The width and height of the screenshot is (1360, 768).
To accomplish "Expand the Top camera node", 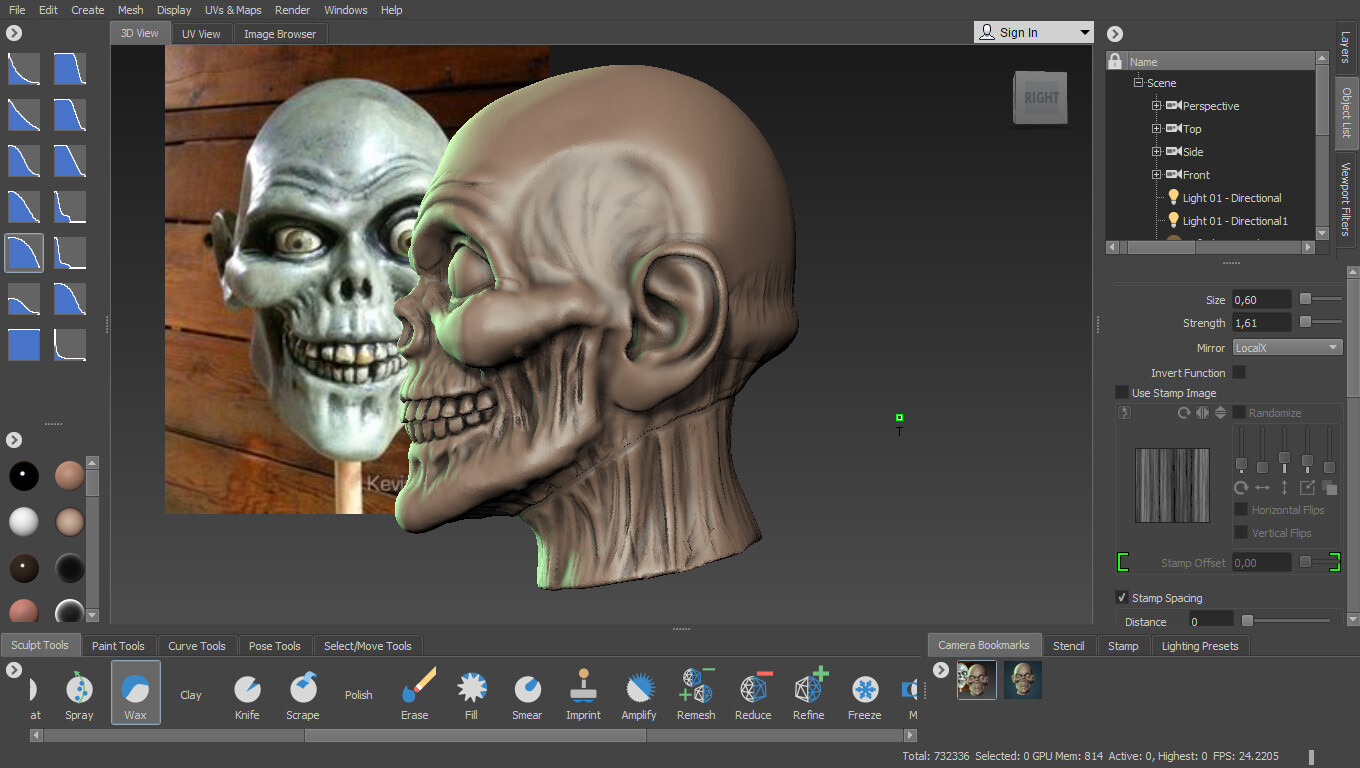I will coord(1157,129).
